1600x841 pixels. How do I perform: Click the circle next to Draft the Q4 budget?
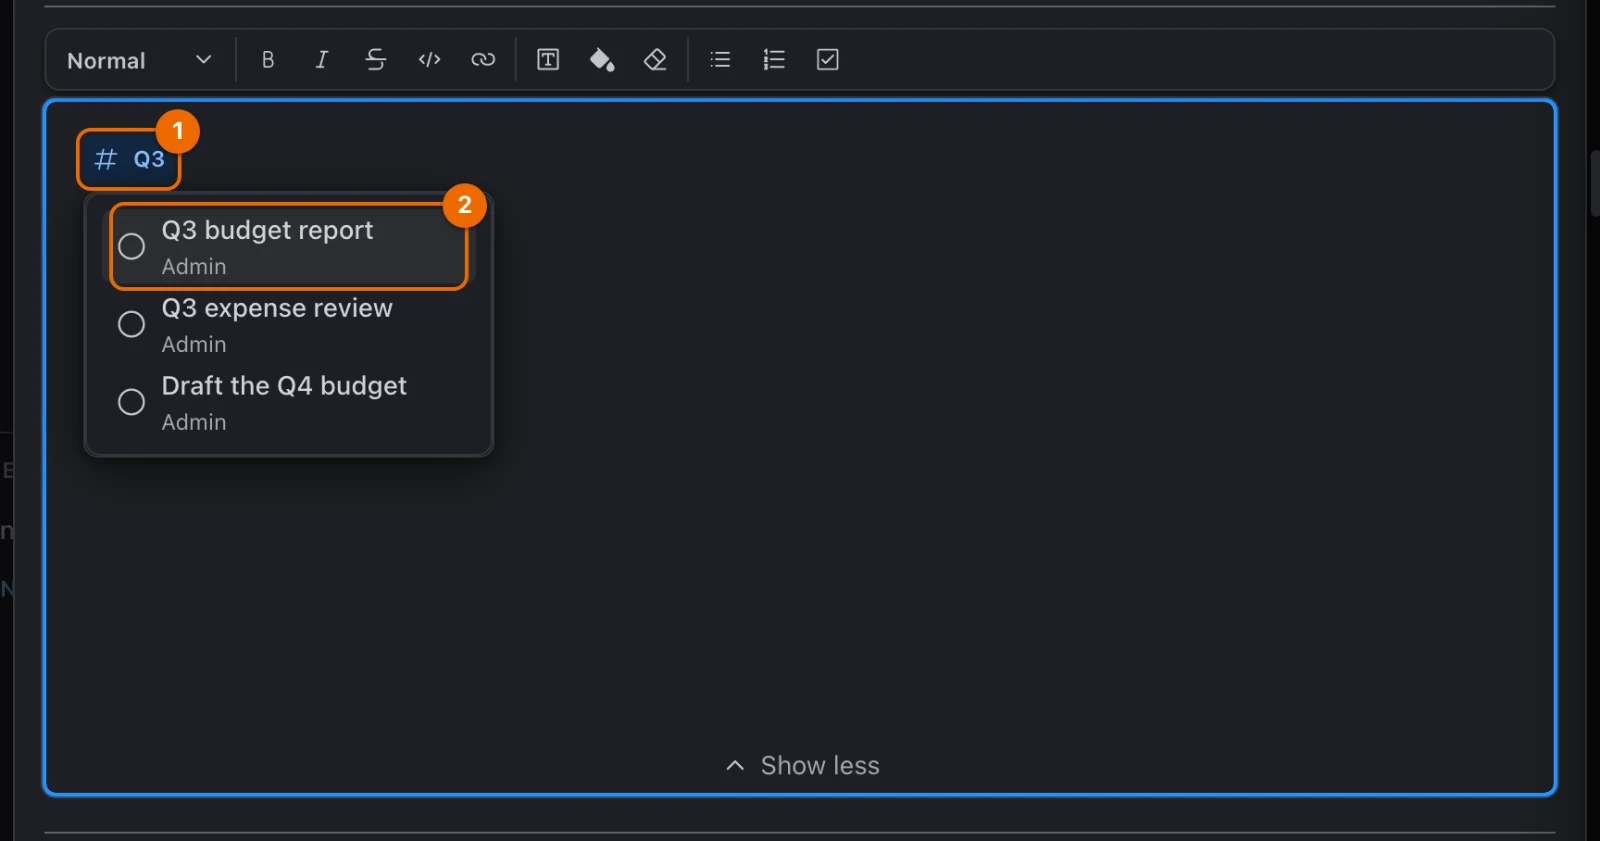(131, 402)
